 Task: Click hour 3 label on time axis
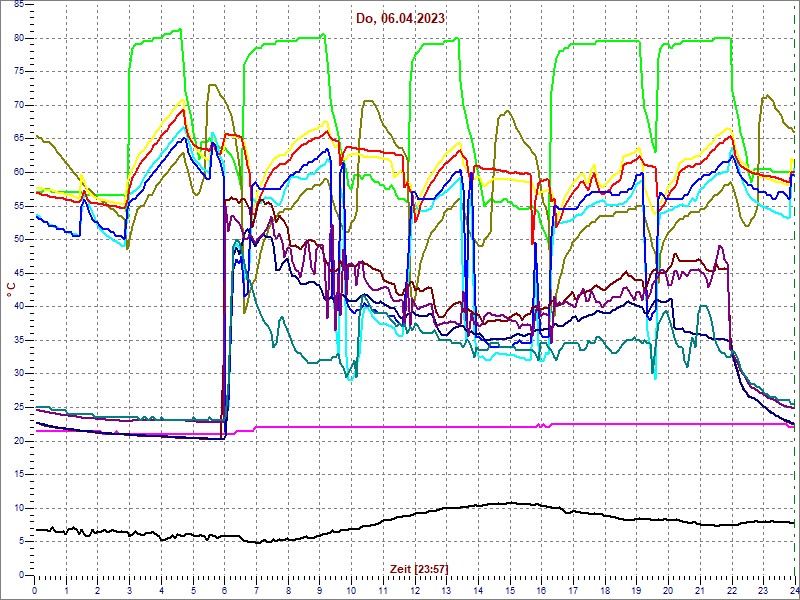[130, 591]
